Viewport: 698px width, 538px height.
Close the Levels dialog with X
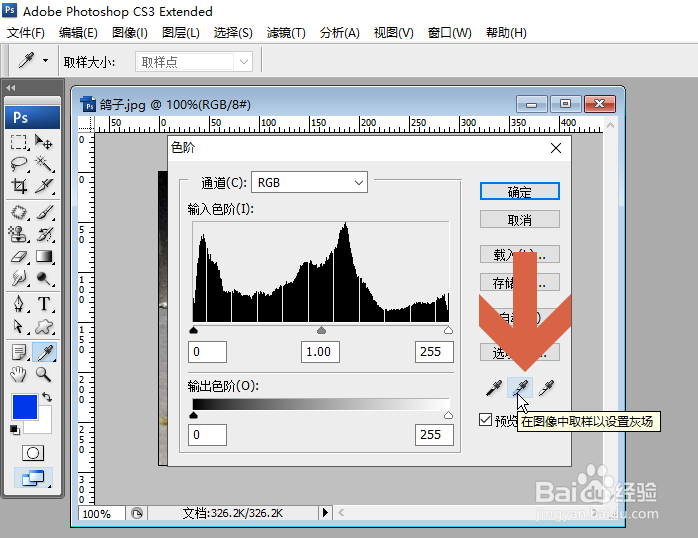click(556, 148)
